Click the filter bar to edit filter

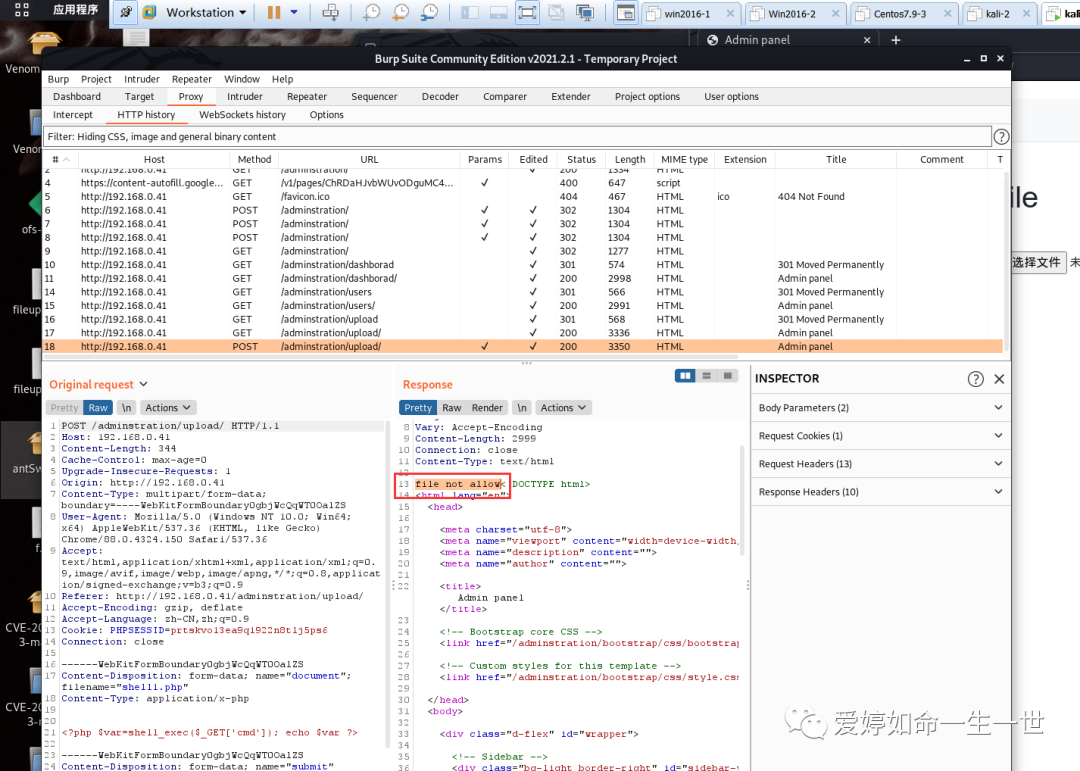click(x=517, y=136)
